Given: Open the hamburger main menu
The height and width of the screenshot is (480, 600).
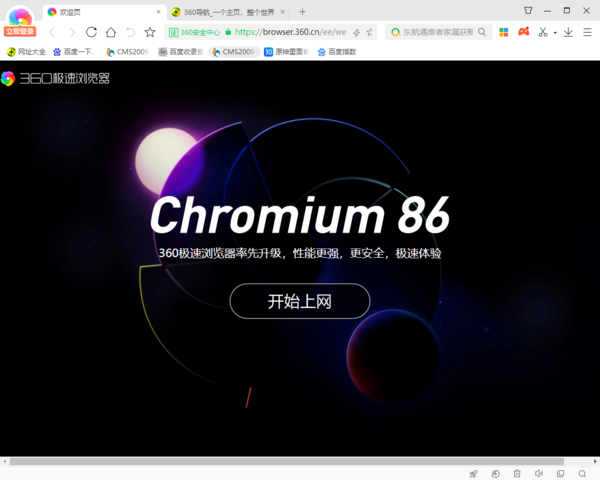Looking at the screenshot, I should coord(587,32).
